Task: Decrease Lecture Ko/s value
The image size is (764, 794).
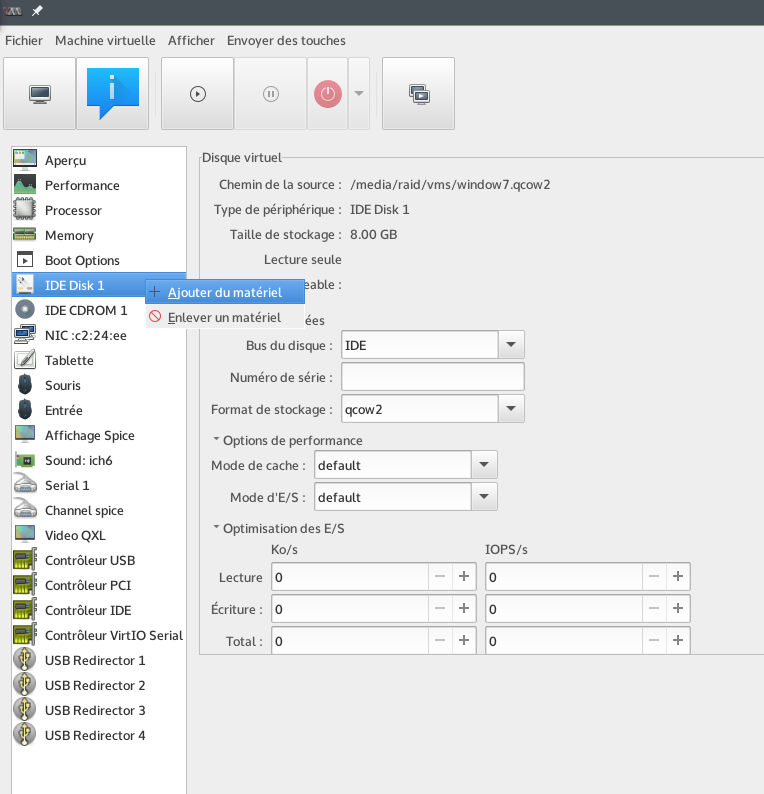Action: 440,576
